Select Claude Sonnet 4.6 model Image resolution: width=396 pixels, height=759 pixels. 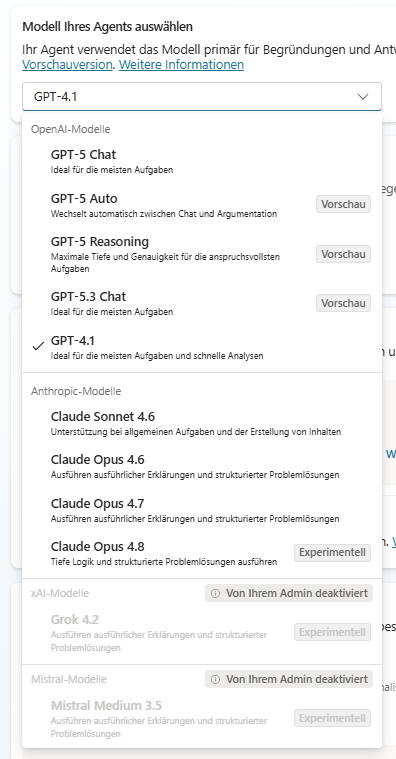(202, 424)
